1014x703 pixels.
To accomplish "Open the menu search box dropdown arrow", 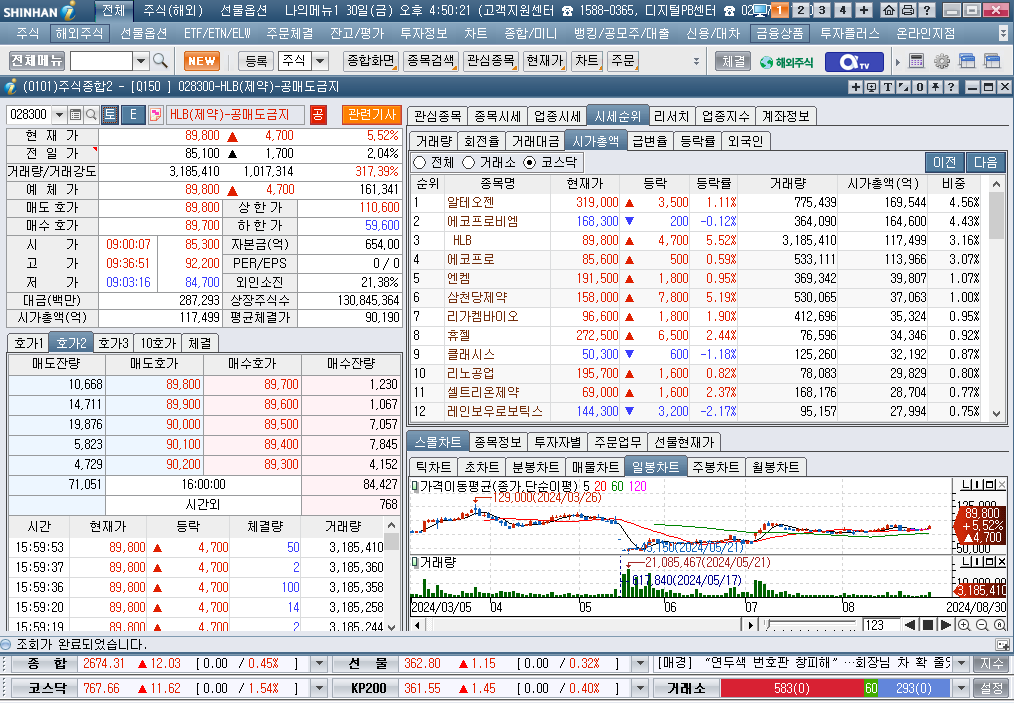I will tap(140, 61).
